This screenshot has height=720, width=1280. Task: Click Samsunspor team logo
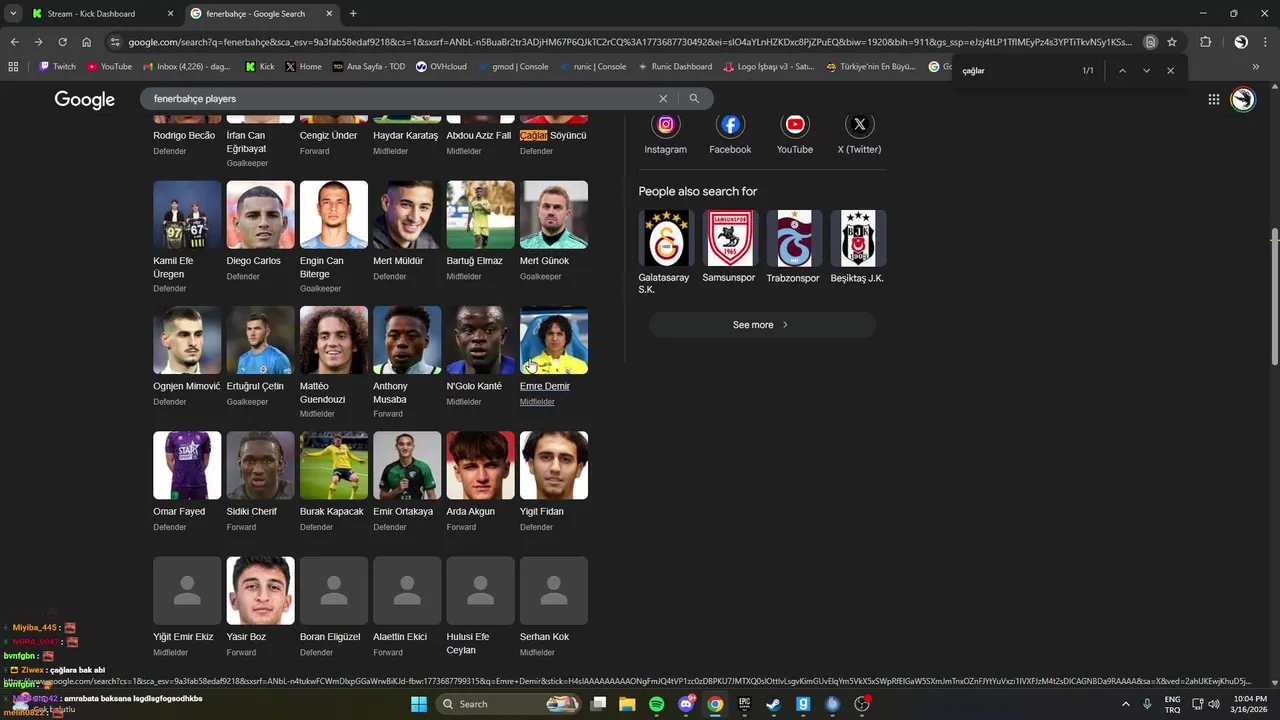[x=730, y=238]
